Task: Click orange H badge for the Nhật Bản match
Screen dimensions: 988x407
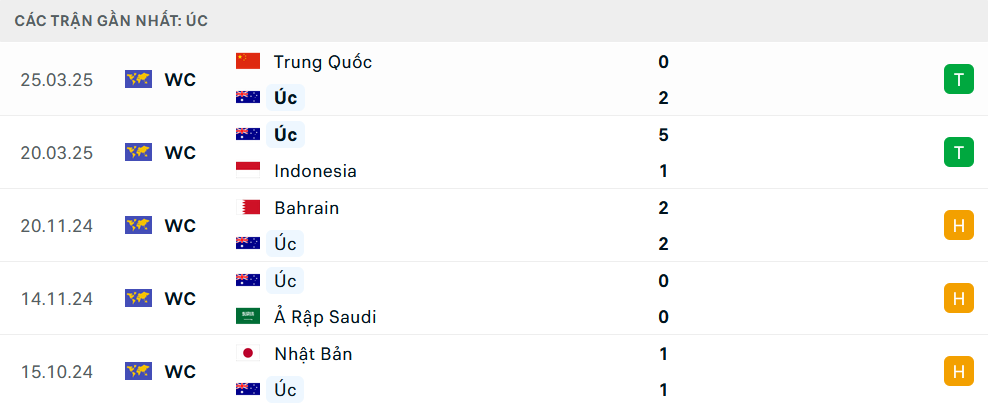Action: click(x=958, y=372)
